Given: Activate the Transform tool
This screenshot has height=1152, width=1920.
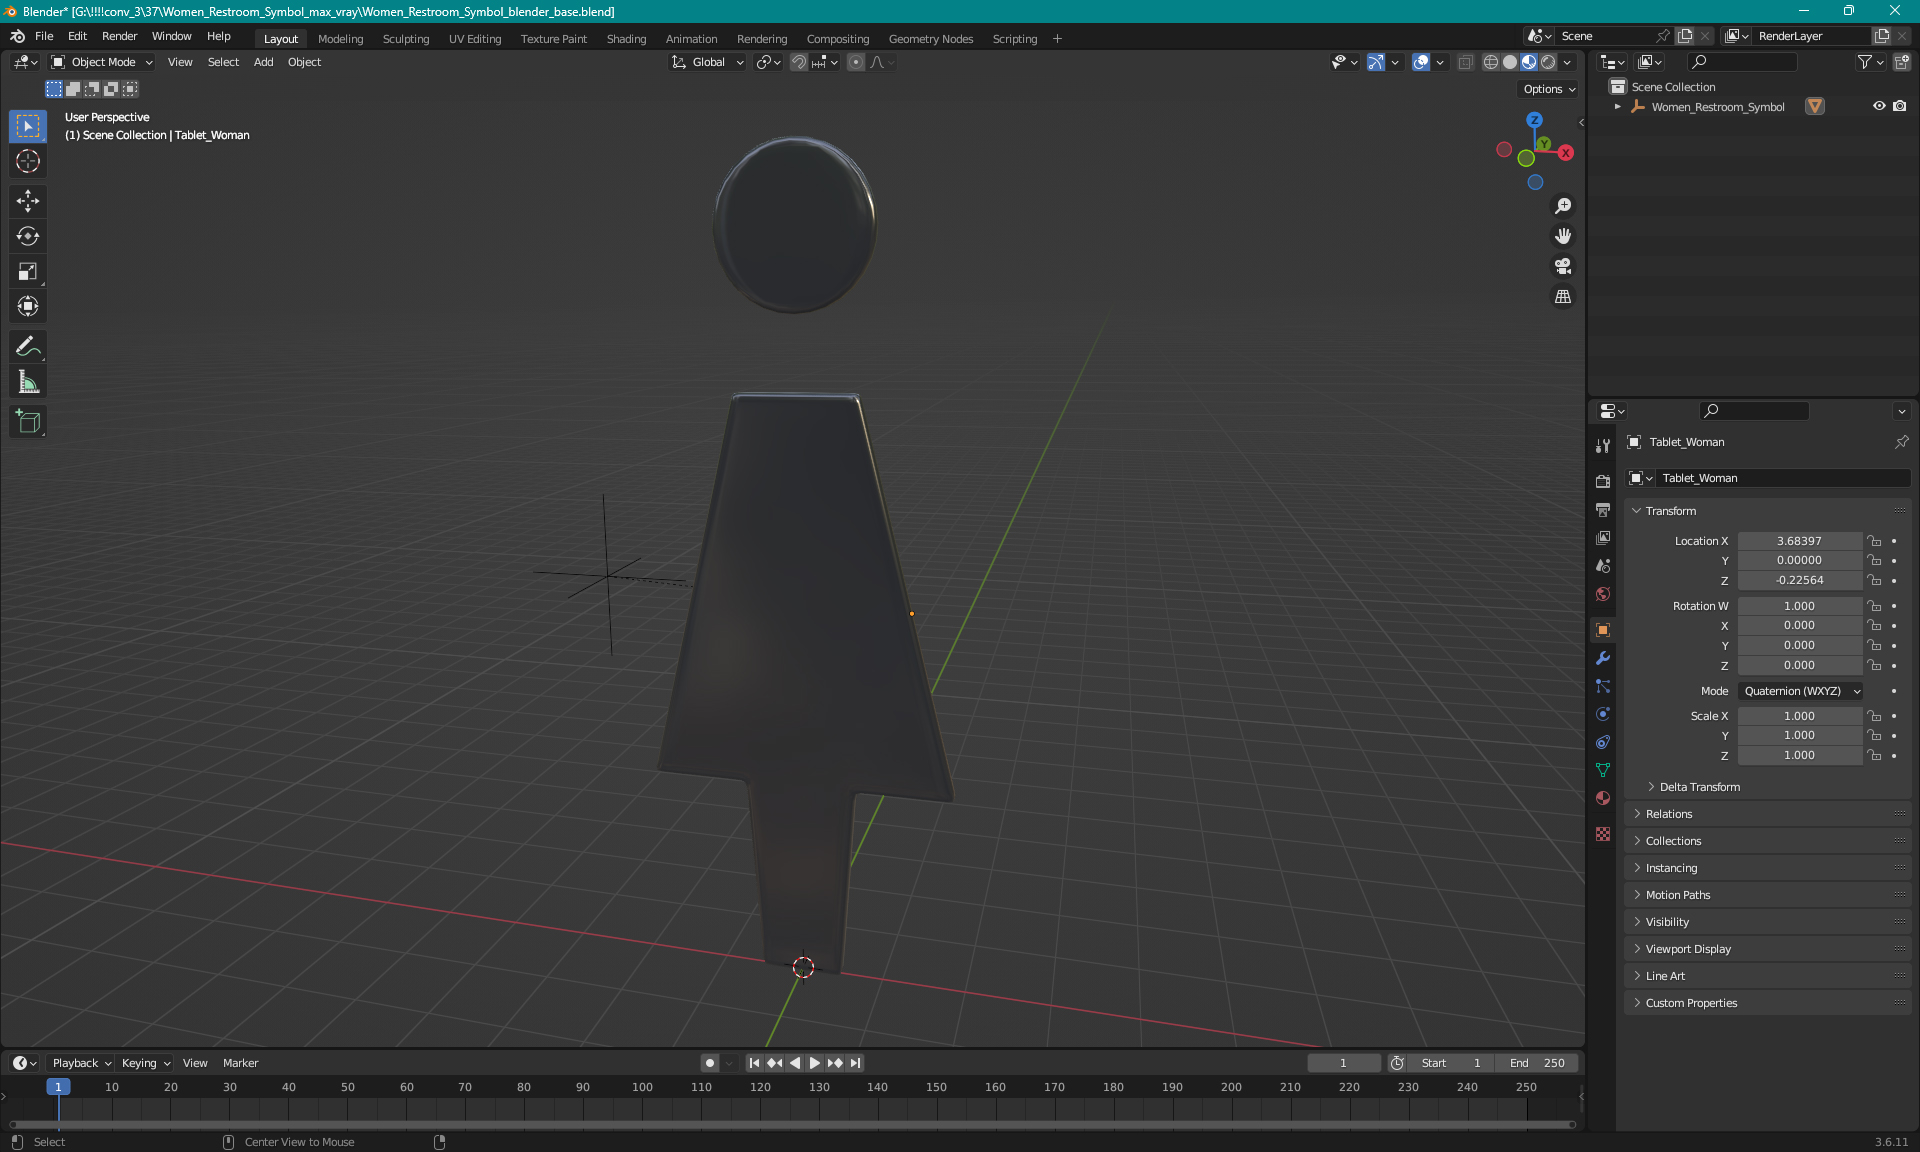Looking at the screenshot, I should click(28, 306).
